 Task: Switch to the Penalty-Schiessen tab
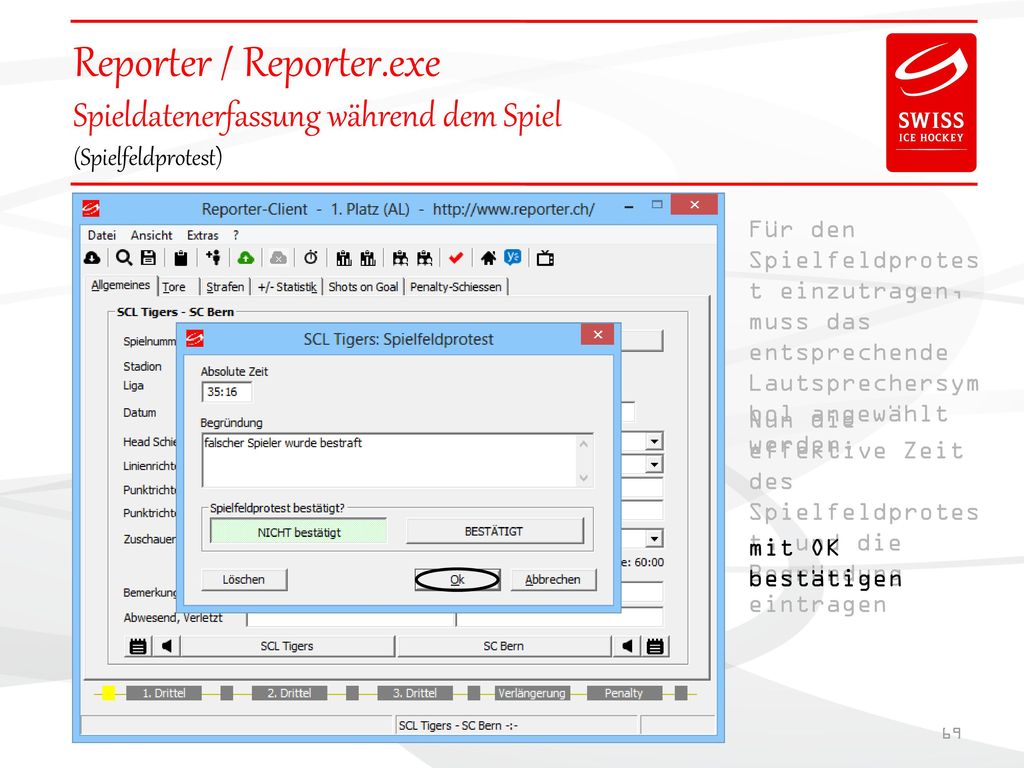coord(456,287)
